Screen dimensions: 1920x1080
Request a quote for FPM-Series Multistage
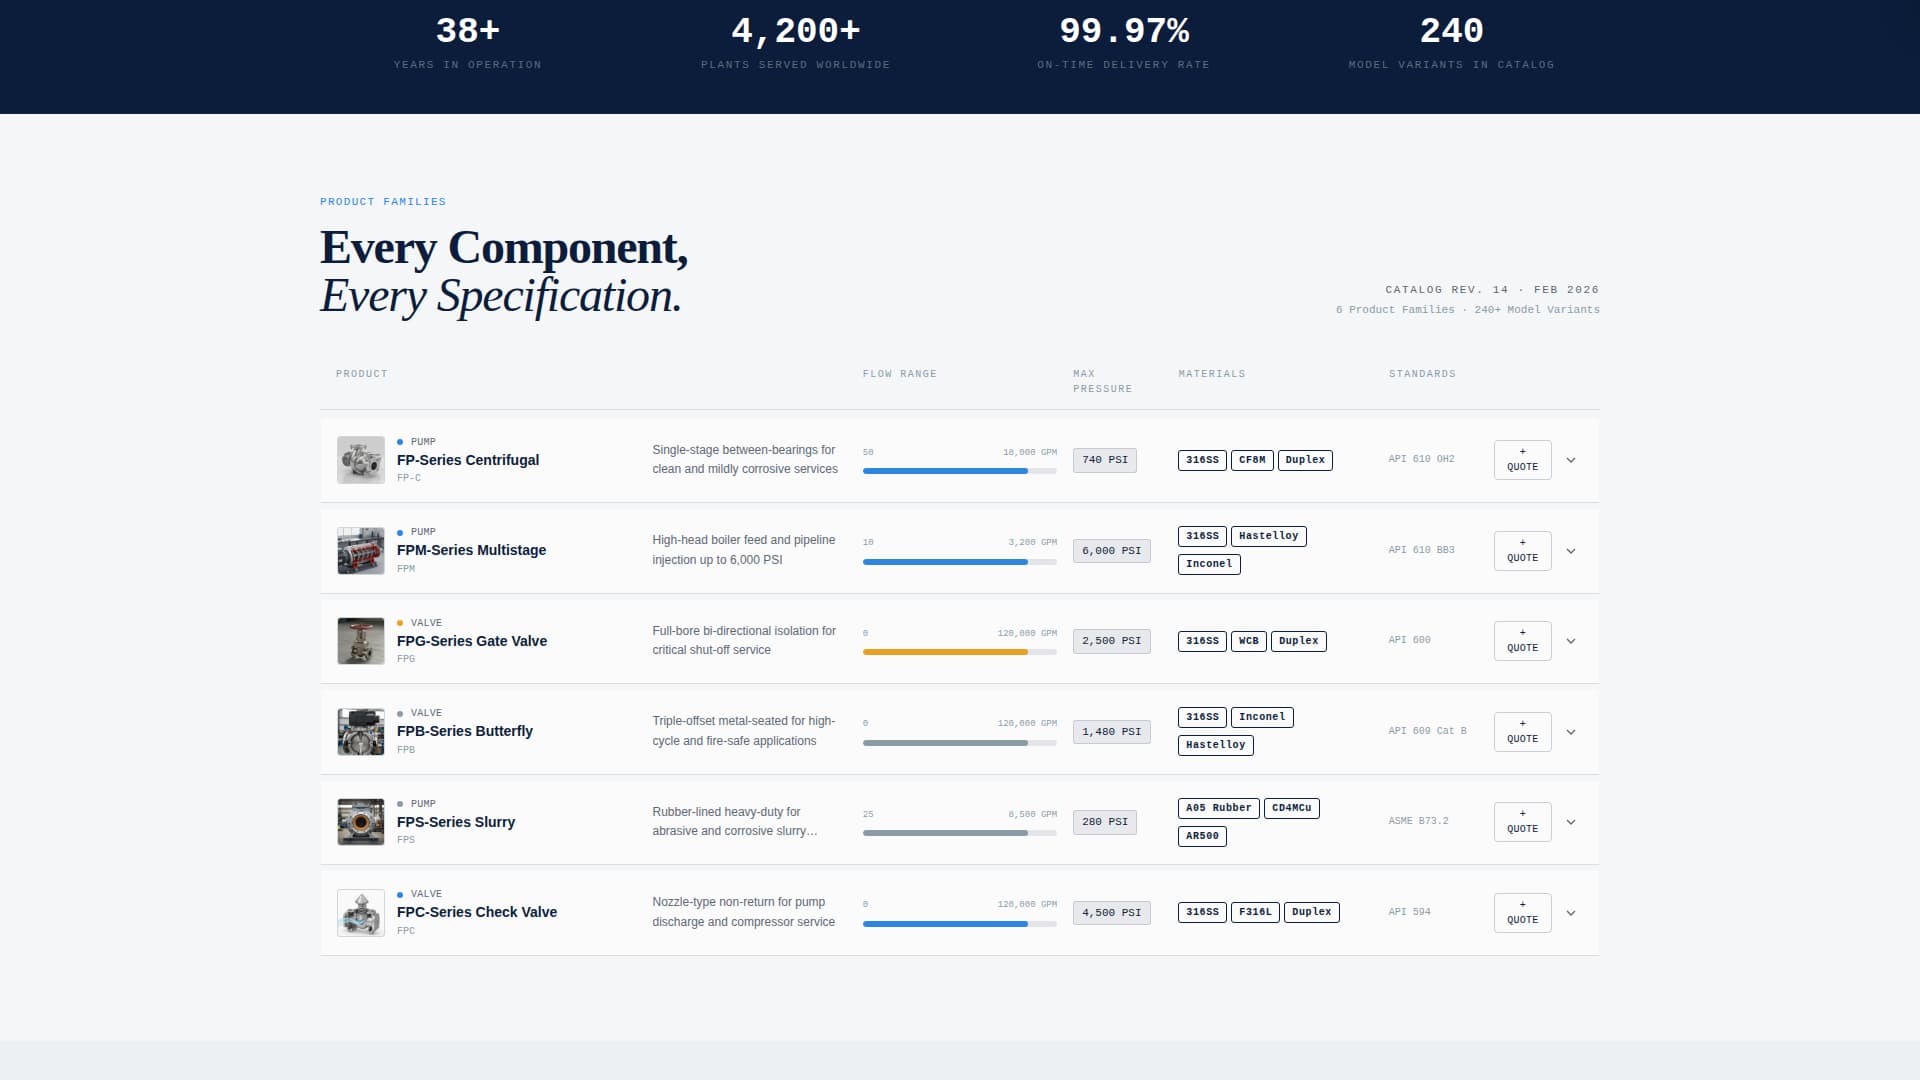(x=1522, y=550)
